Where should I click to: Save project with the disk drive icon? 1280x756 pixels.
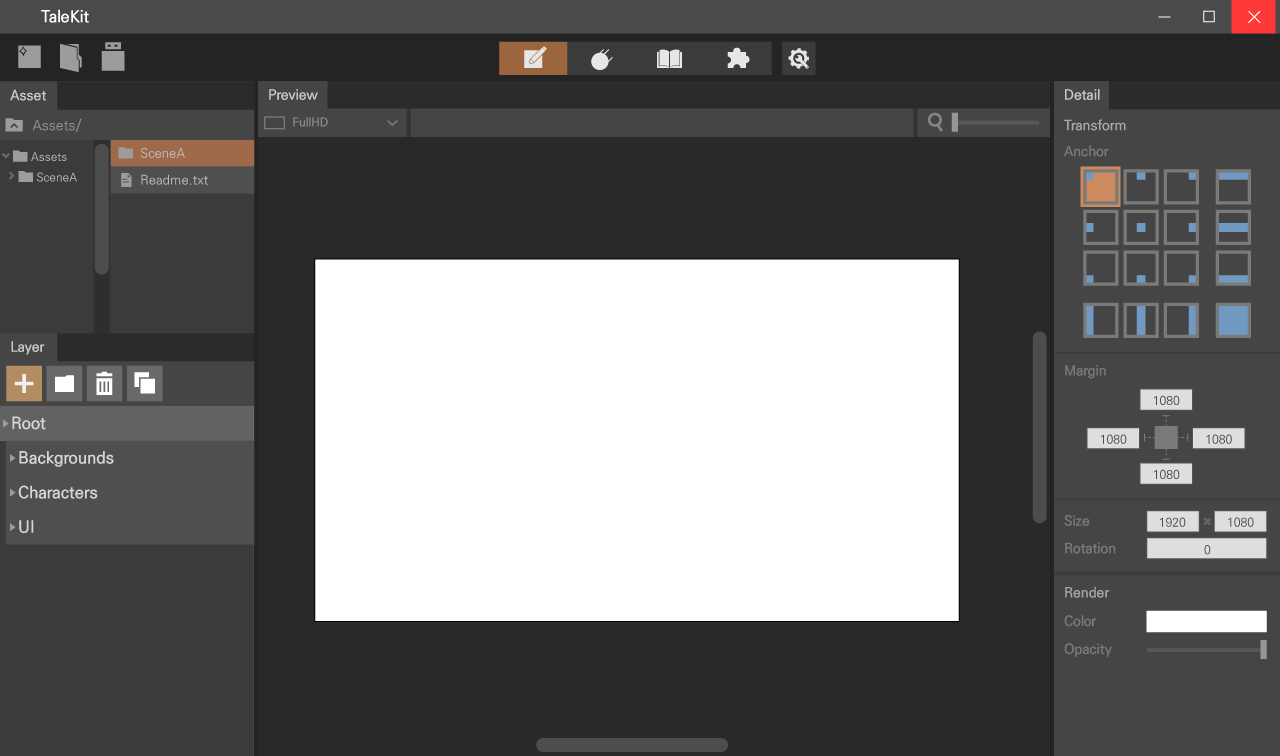click(x=113, y=57)
